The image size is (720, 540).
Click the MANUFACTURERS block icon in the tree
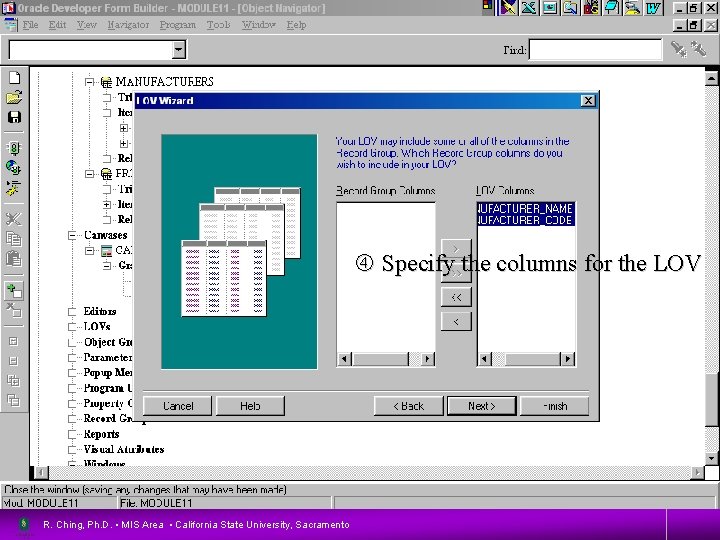[x=106, y=82]
